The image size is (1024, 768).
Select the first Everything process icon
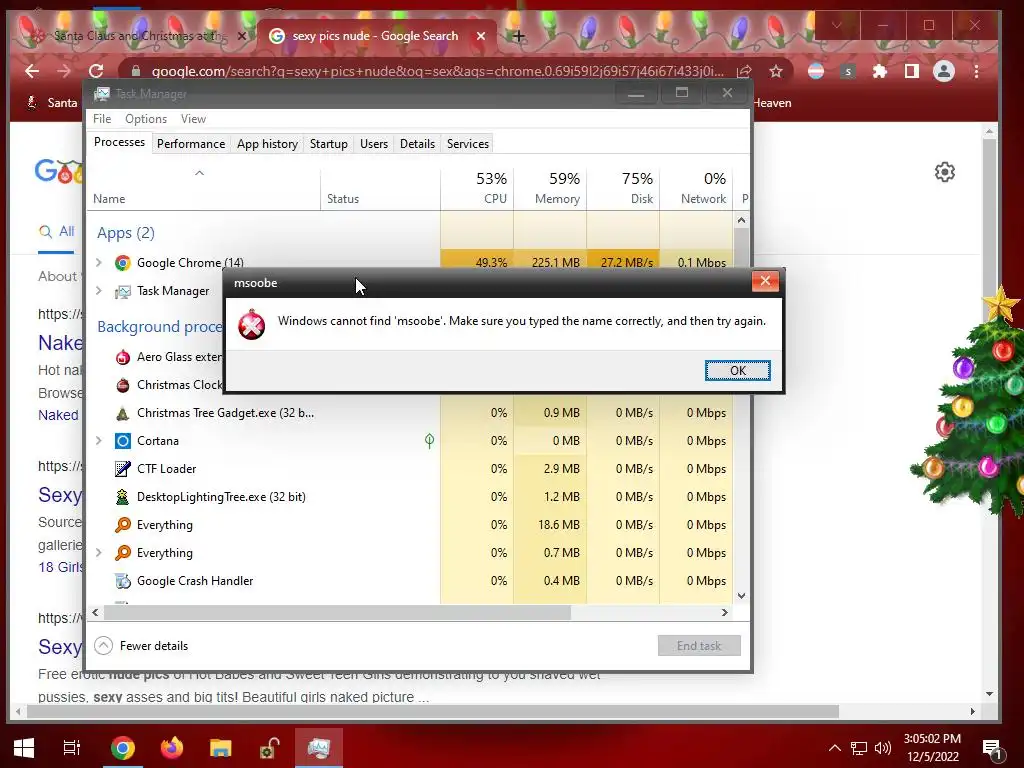[122, 525]
